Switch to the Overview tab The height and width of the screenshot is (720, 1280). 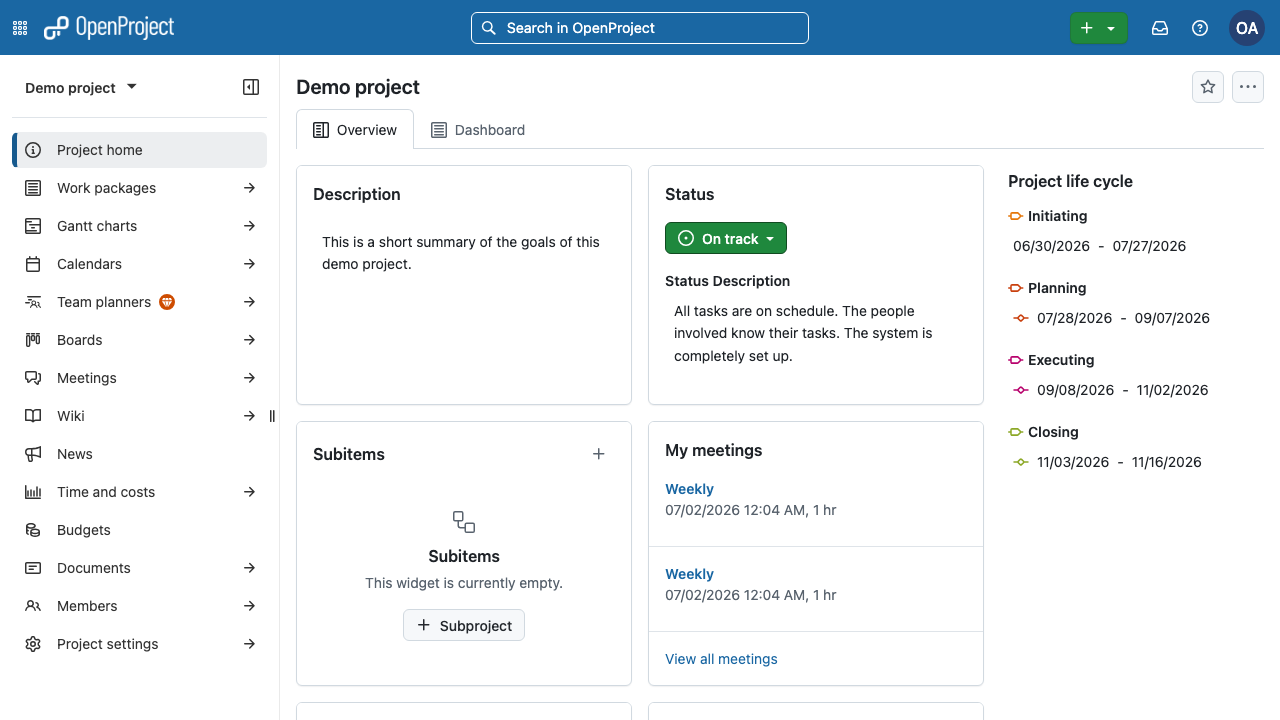click(355, 130)
